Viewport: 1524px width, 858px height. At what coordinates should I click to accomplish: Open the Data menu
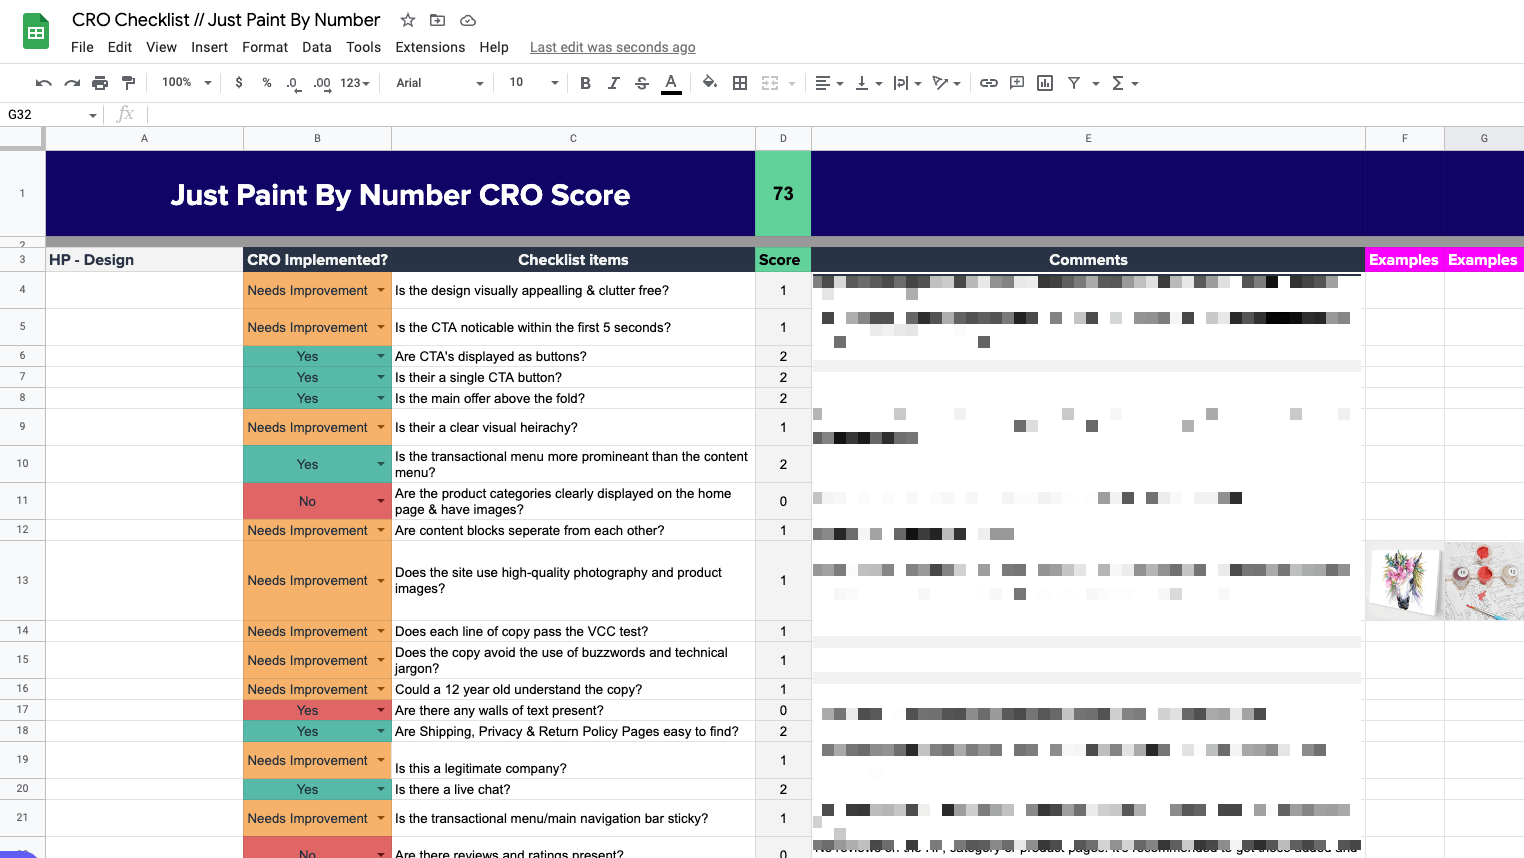tap(317, 47)
